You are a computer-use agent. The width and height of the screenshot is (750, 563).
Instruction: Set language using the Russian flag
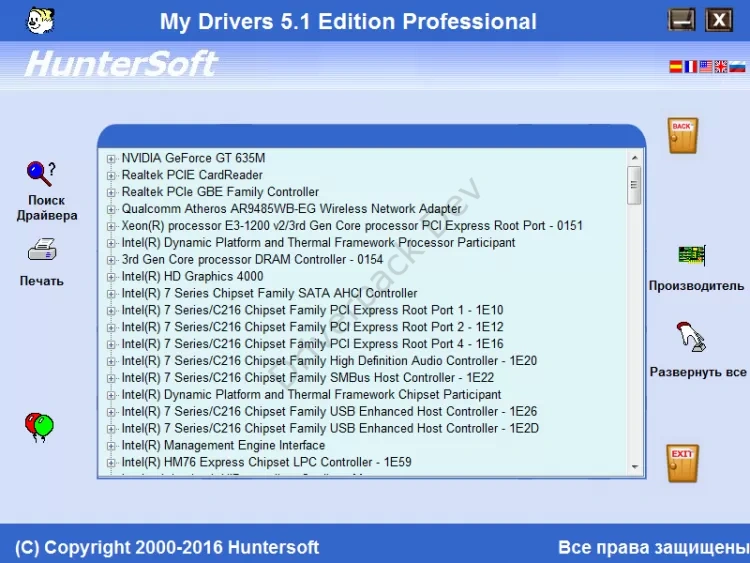737,67
